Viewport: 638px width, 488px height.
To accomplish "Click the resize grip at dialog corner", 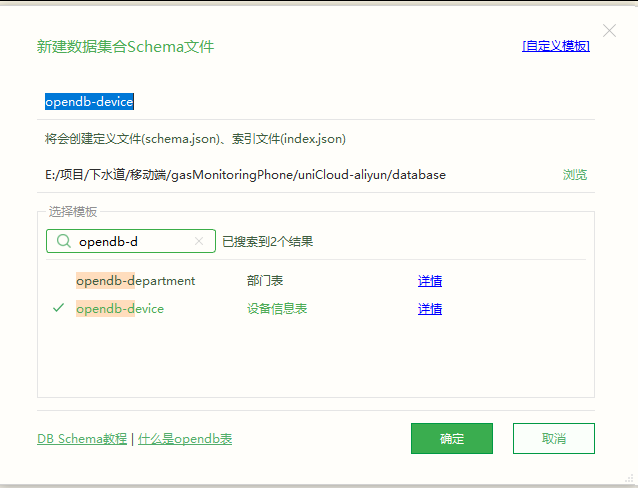I will tap(629, 478).
